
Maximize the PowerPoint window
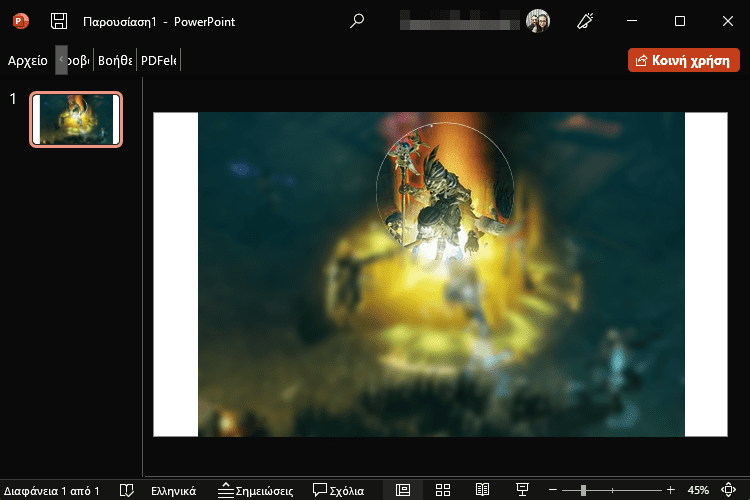click(680, 21)
